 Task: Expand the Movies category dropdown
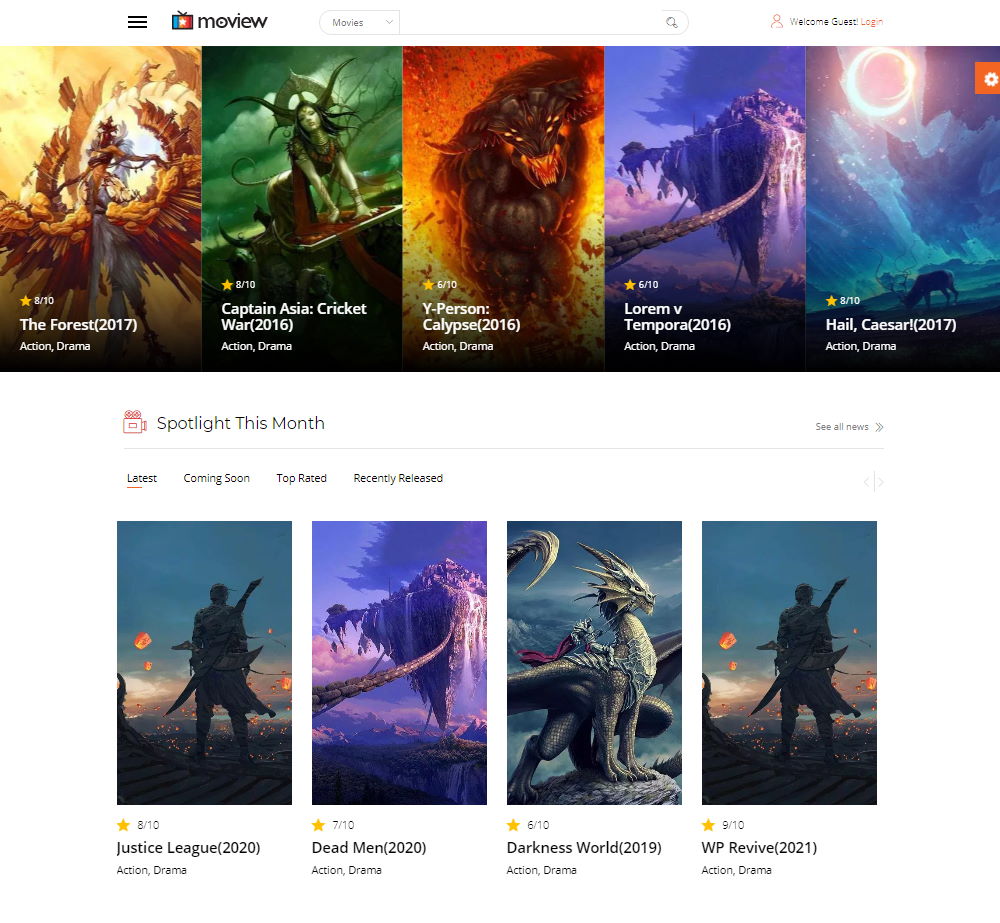pyautogui.click(x=360, y=22)
